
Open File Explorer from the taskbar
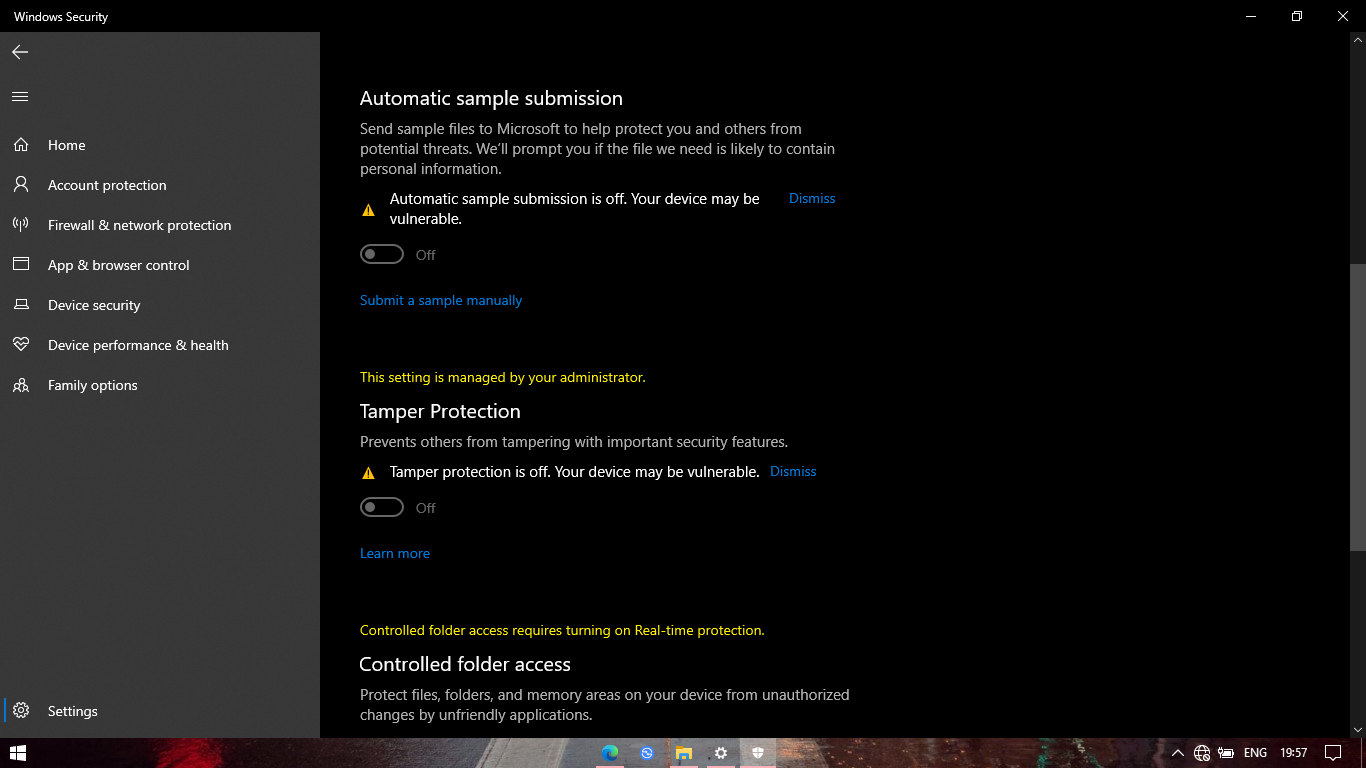684,753
